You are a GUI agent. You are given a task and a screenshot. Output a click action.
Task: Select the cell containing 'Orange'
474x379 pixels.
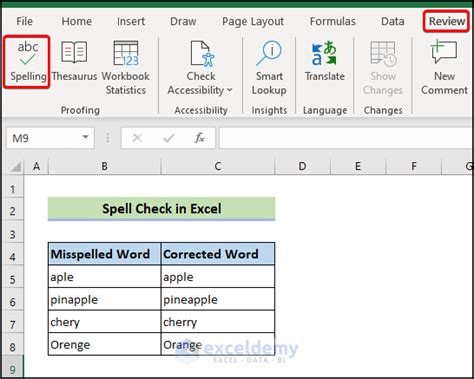click(x=218, y=344)
